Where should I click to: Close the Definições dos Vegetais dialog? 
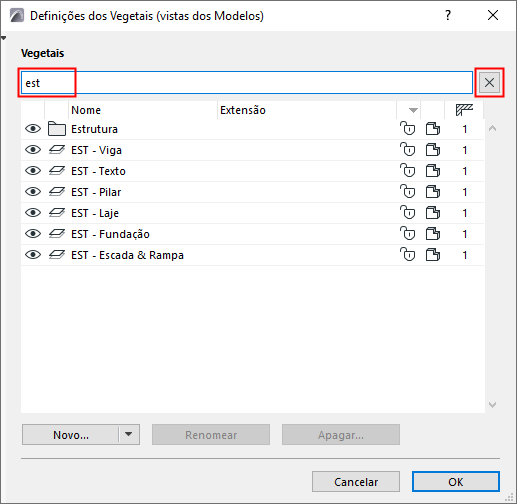493,15
